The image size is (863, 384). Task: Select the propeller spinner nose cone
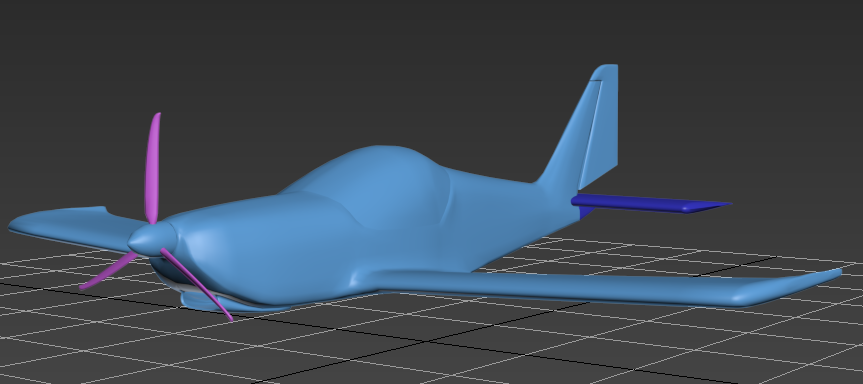click(x=151, y=240)
